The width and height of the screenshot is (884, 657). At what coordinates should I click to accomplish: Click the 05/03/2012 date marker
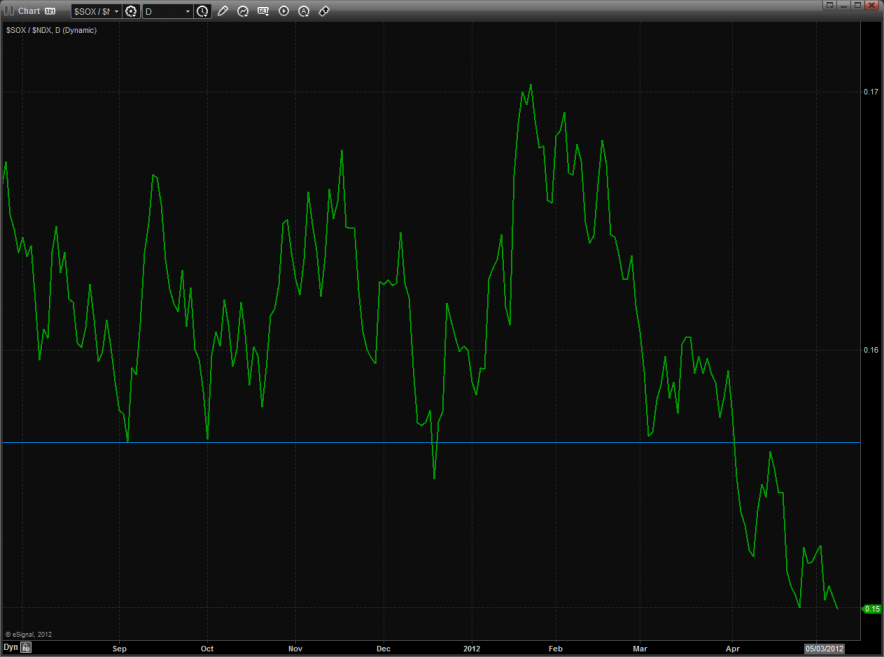[826, 648]
